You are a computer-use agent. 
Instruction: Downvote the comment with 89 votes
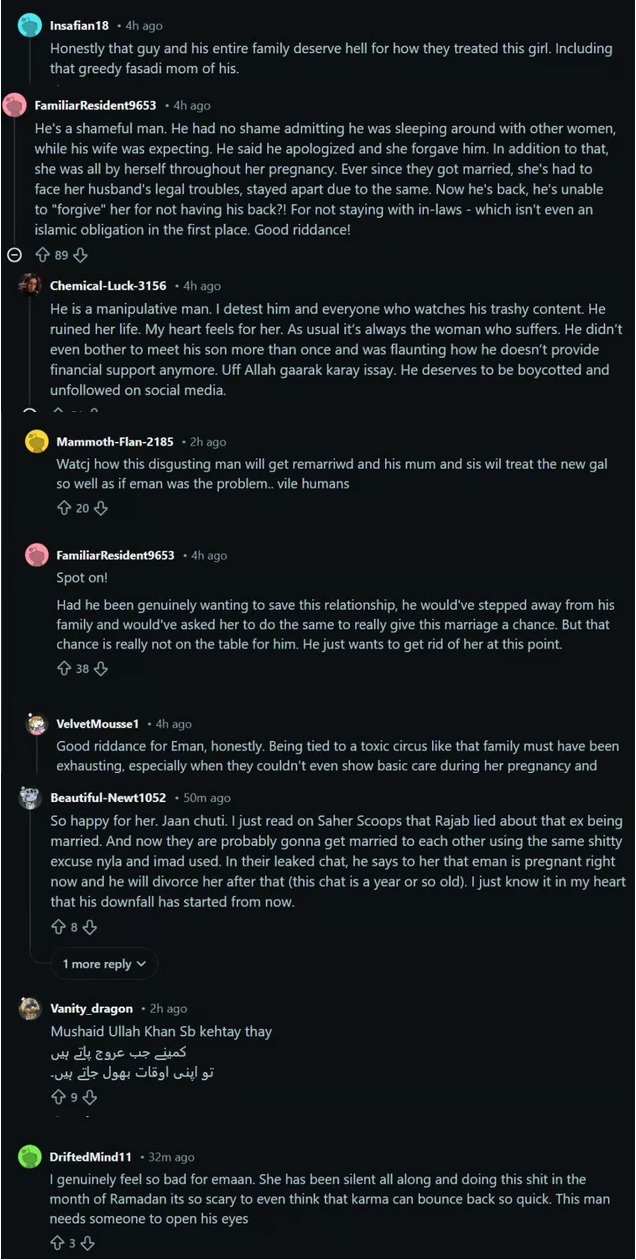[80, 255]
